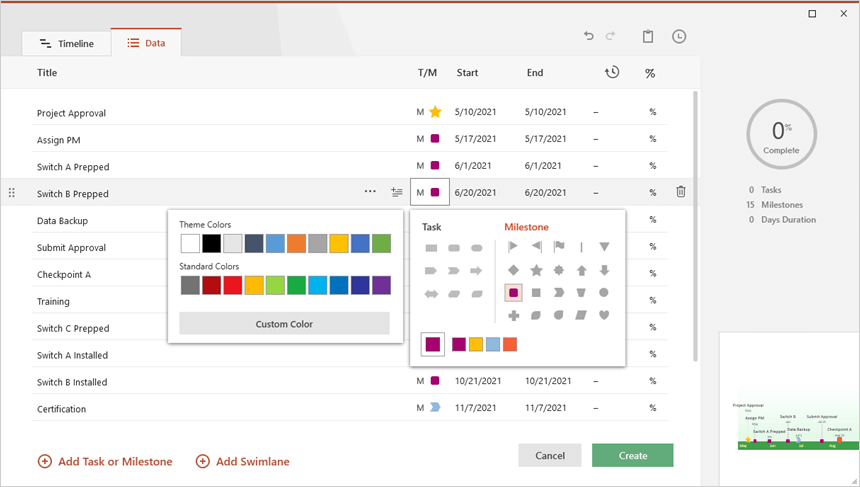Click the insert row icon for Switch B Prepped

point(397,192)
